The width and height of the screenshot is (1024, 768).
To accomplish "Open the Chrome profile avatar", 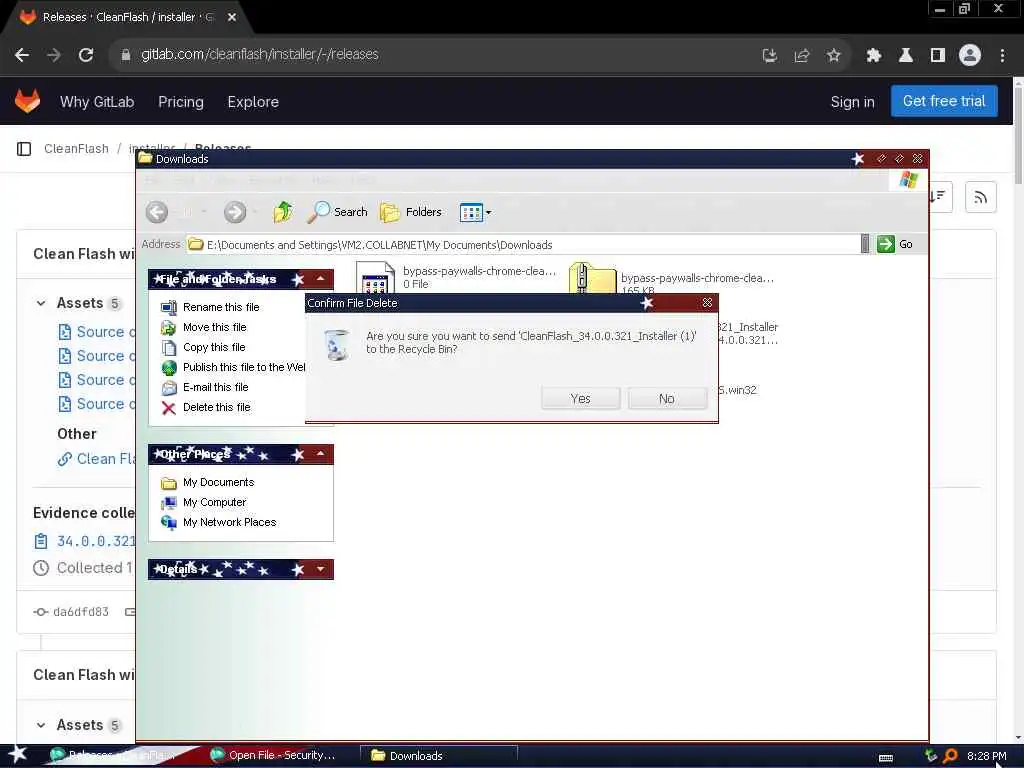I will pos(970,56).
